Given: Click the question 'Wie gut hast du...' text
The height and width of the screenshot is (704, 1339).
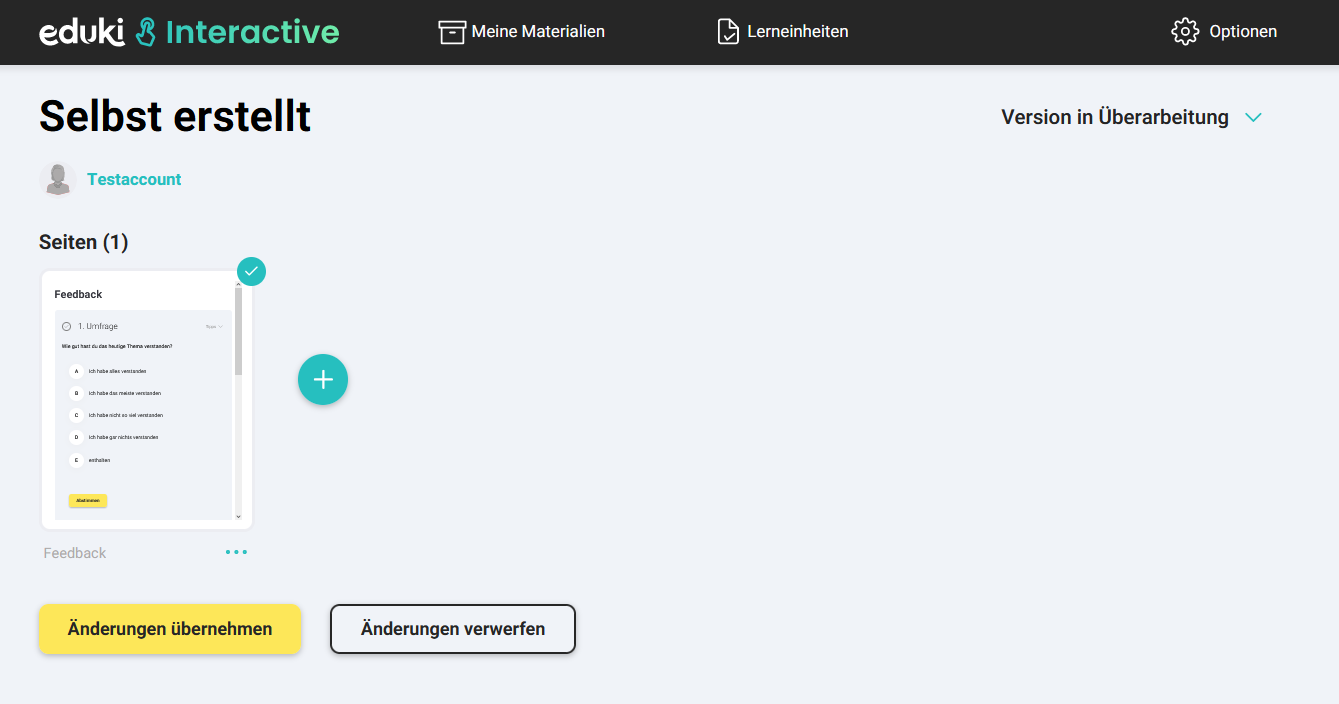Looking at the screenshot, I should click(x=117, y=346).
